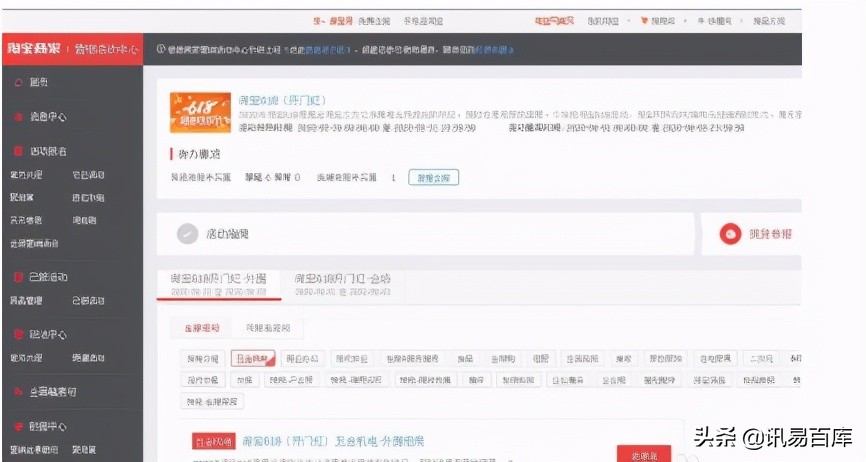The image size is (866, 462).
Task: Select the active tab with red underline
Action: (x=219, y=284)
